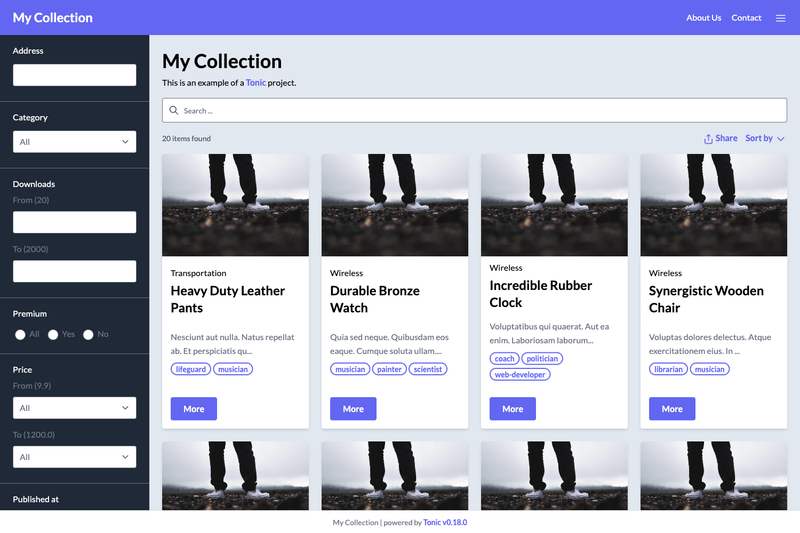Open the Price From dropdown
The width and height of the screenshot is (800, 533).
[74, 408]
